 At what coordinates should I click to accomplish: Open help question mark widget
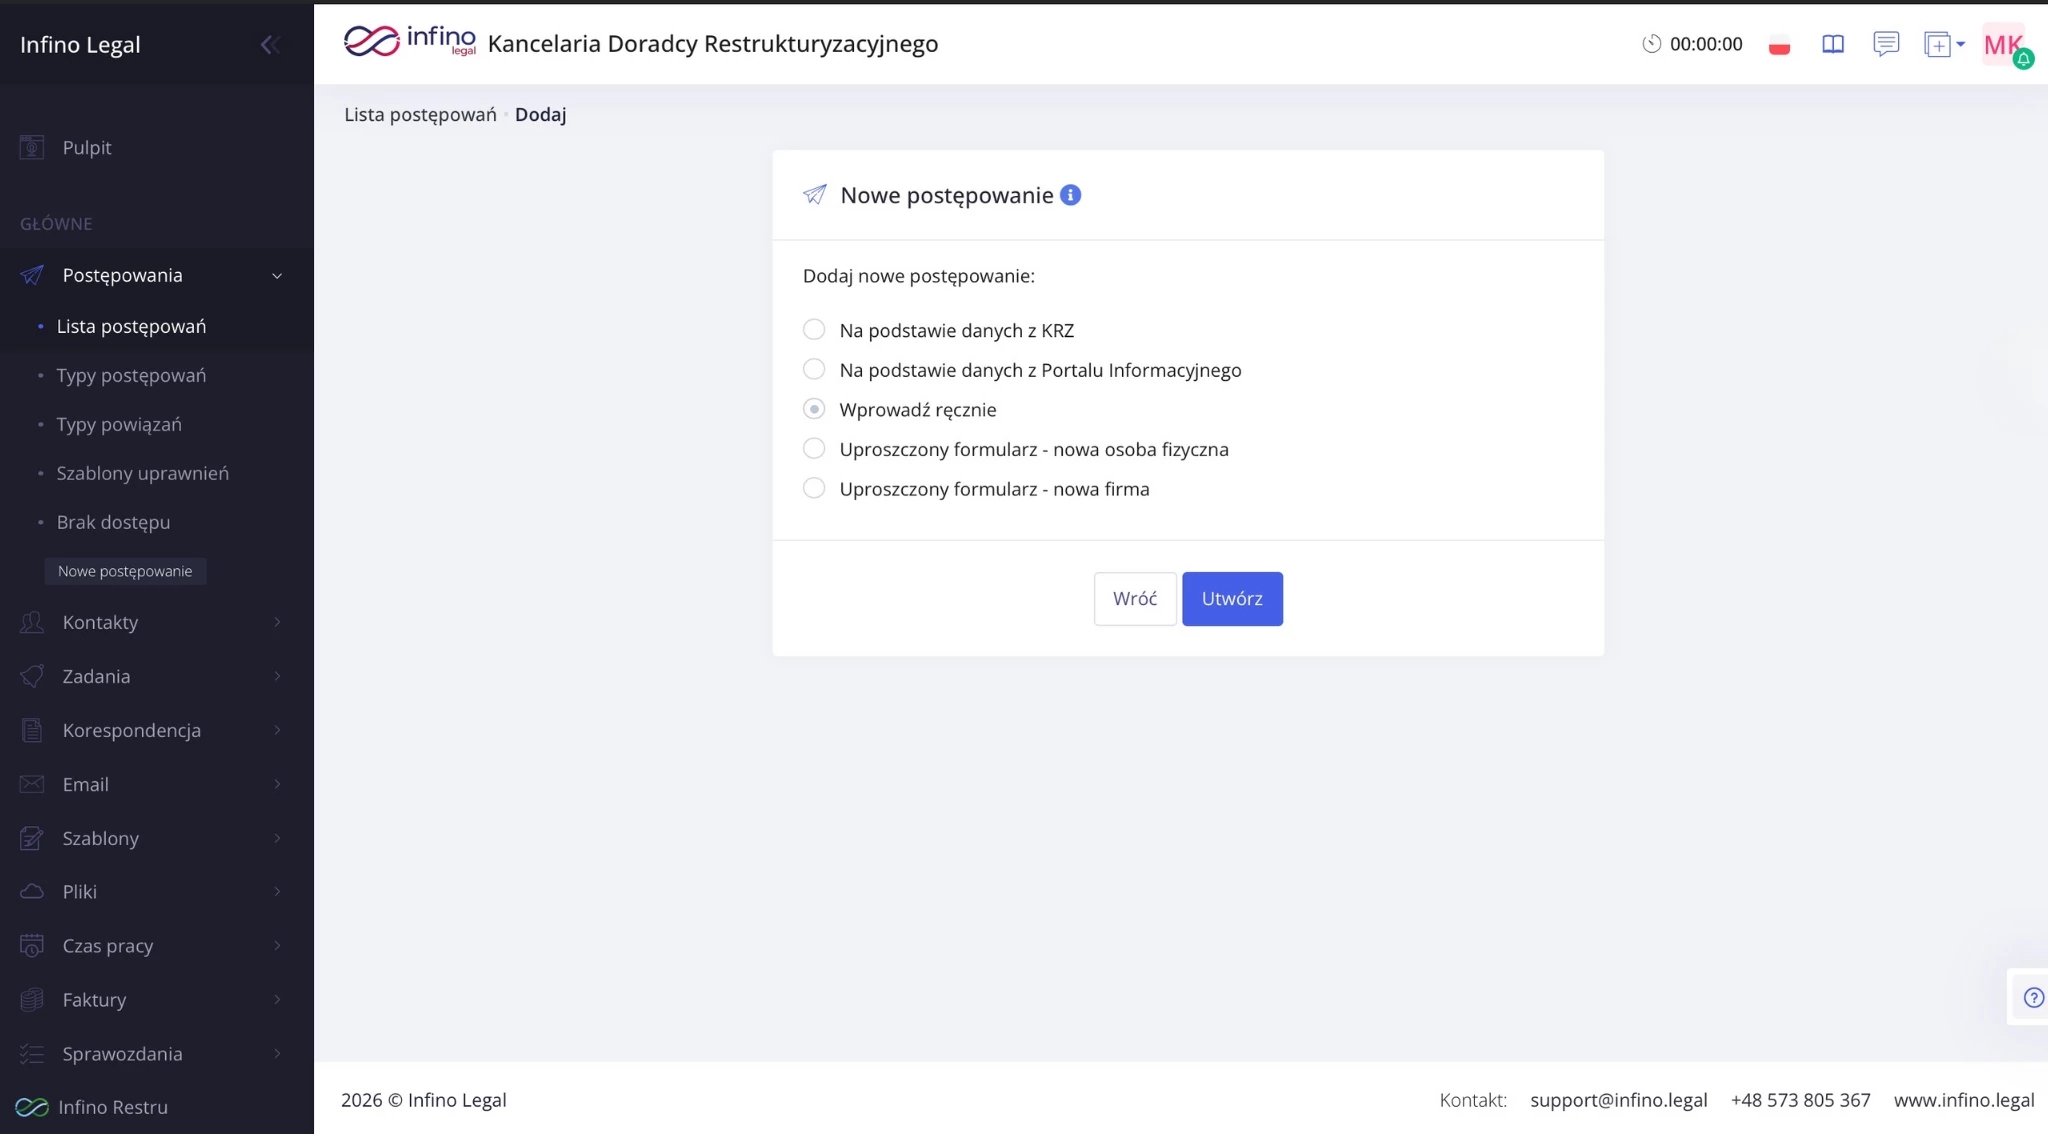[x=2033, y=997]
